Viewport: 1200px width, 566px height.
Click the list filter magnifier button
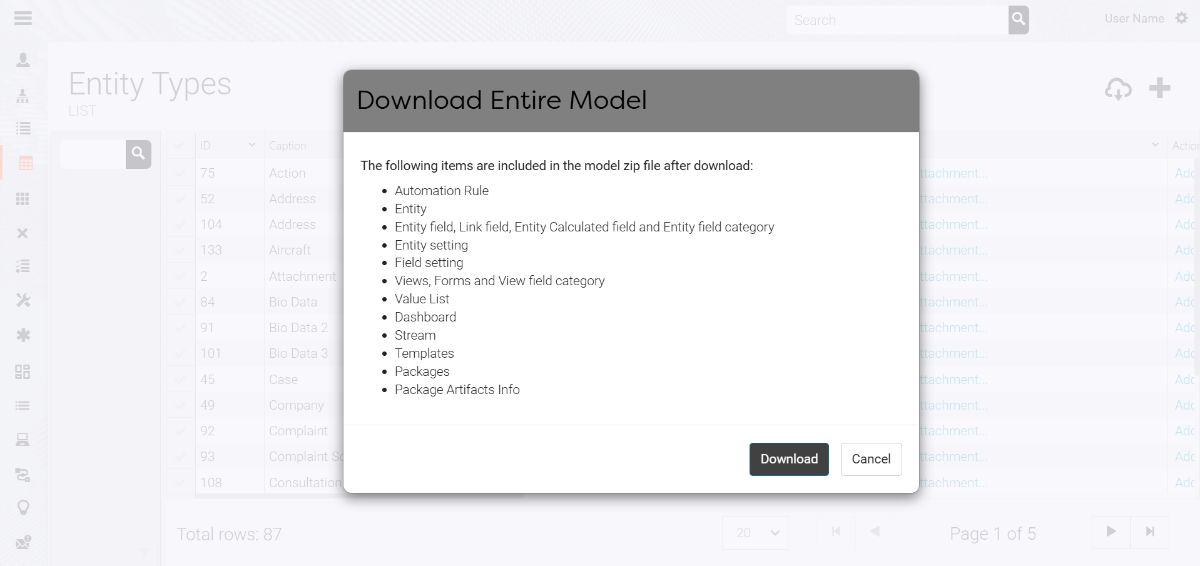tap(138, 154)
